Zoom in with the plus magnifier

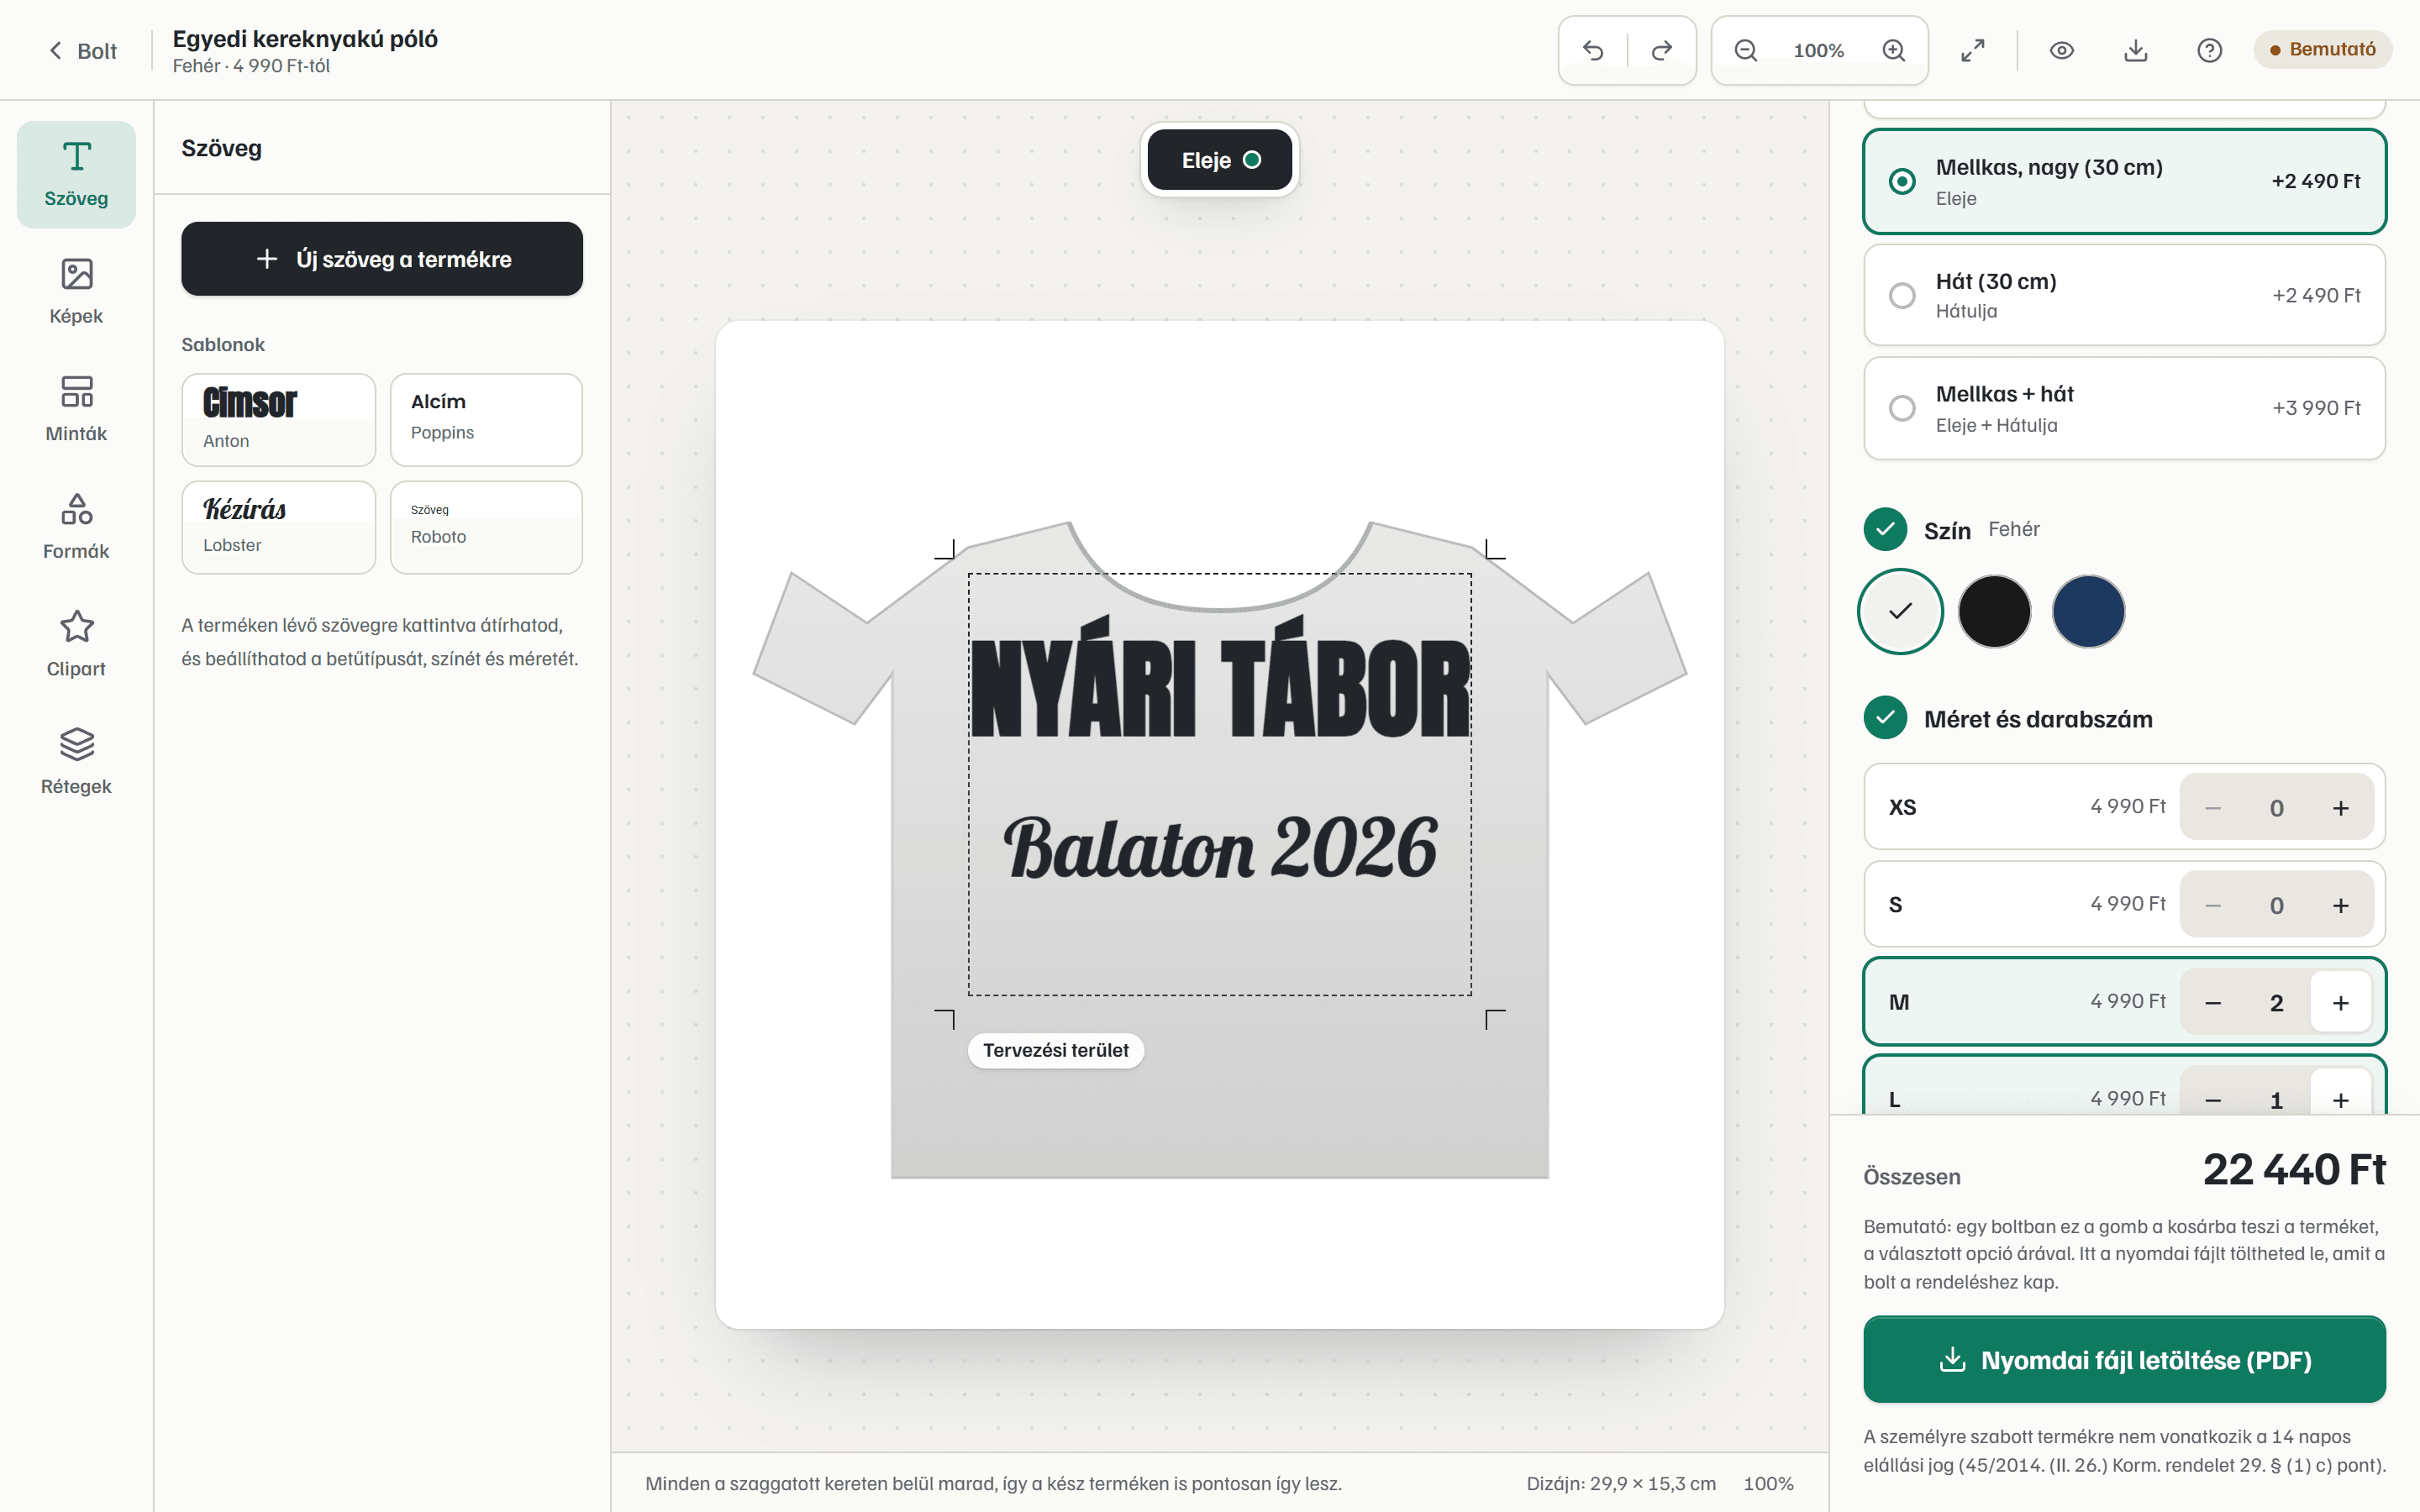1894,50
